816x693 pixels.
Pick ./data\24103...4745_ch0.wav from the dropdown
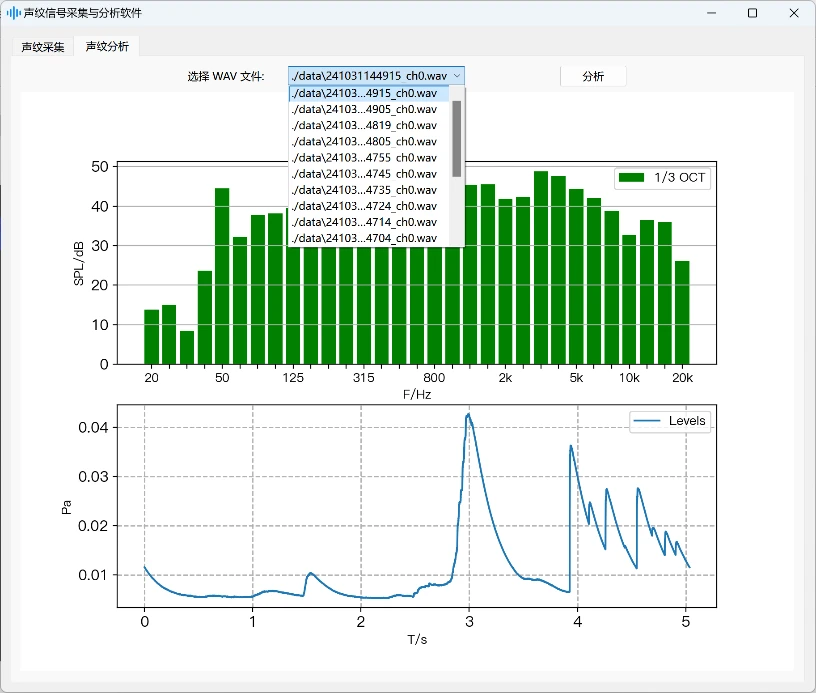(369, 174)
